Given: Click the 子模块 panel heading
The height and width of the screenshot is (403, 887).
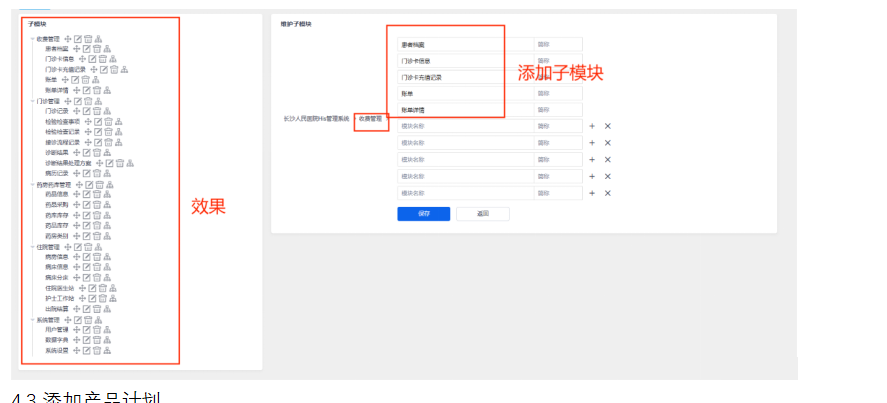Looking at the screenshot, I should (37, 24).
